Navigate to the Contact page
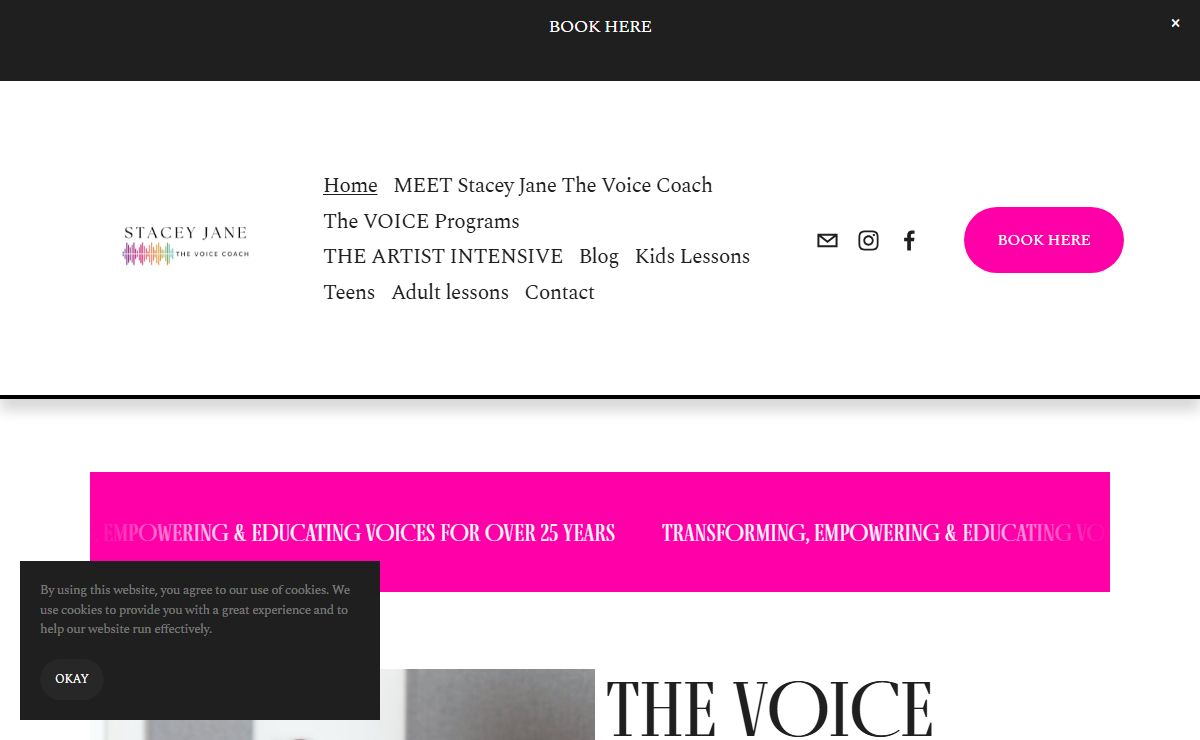 pos(560,292)
